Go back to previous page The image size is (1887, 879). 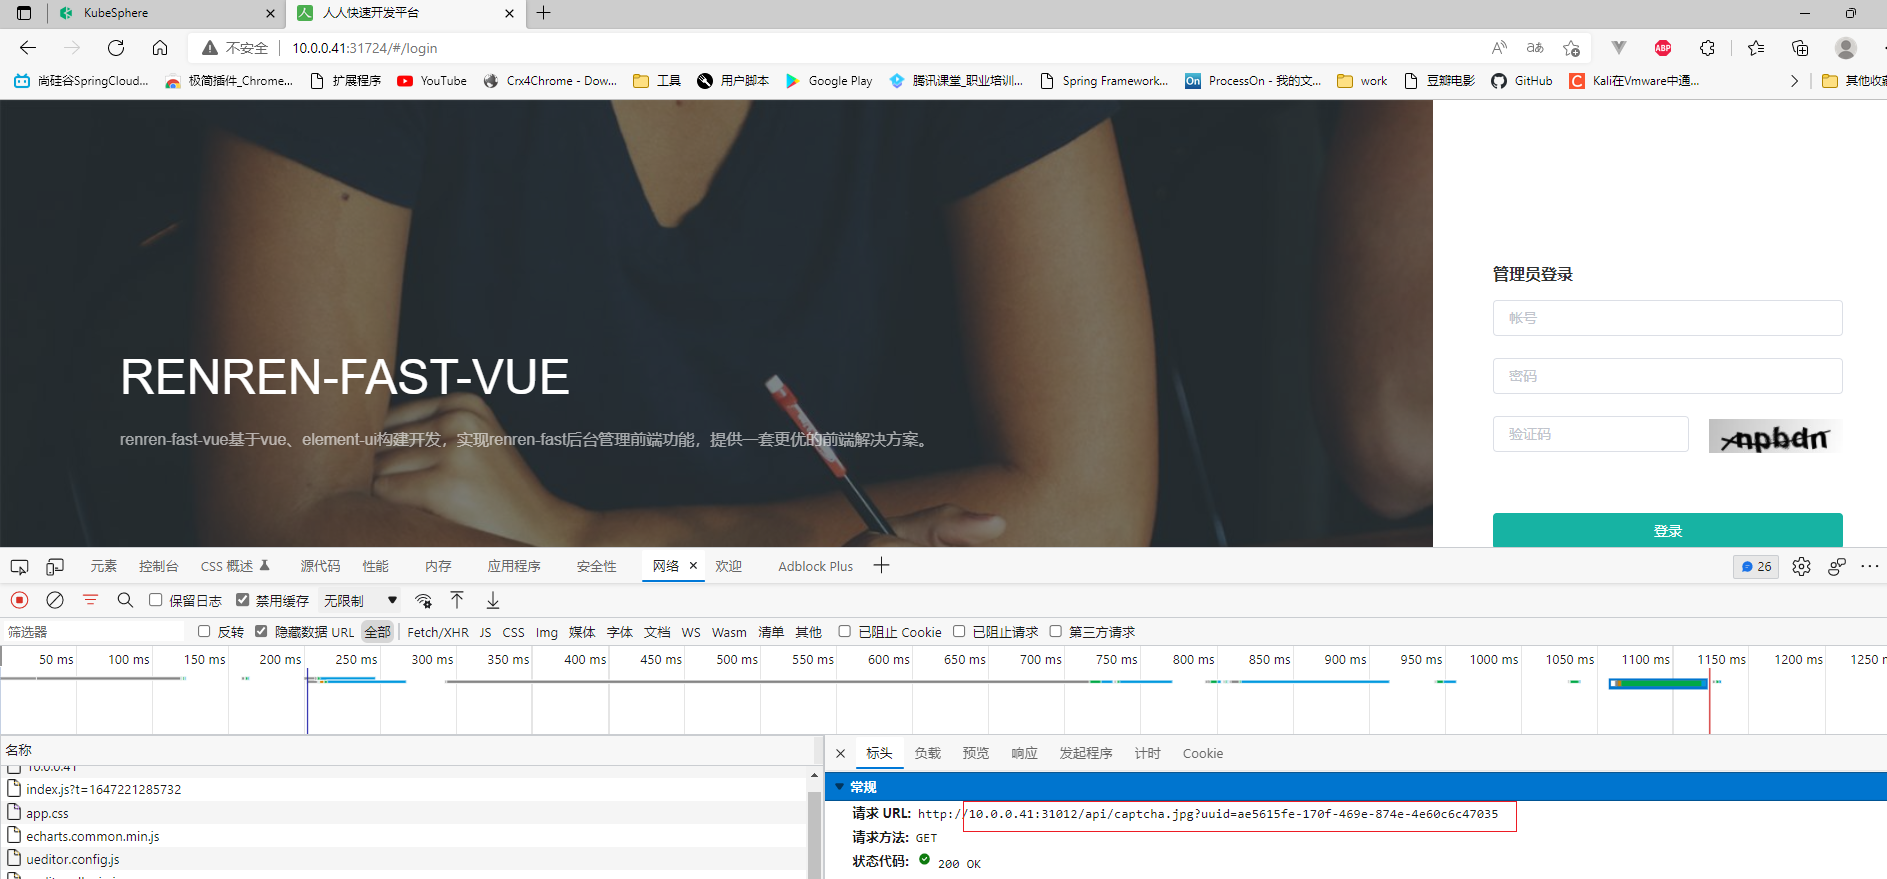tap(28, 48)
